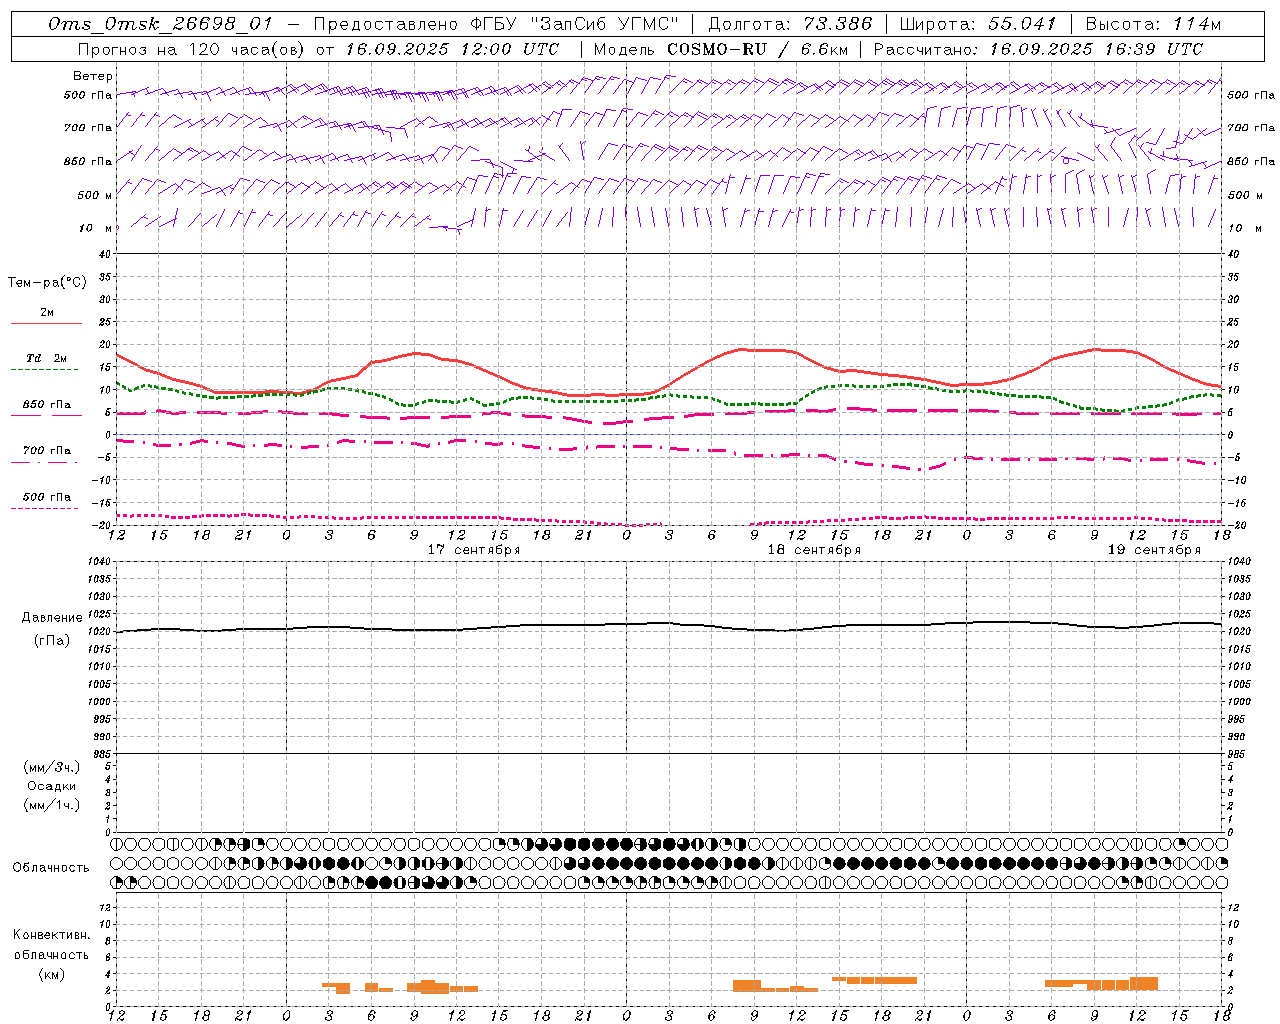1280x1024 pixels.
Task: Select the (мм/1ч.) hourly precipitation label
Action: (x=52, y=805)
